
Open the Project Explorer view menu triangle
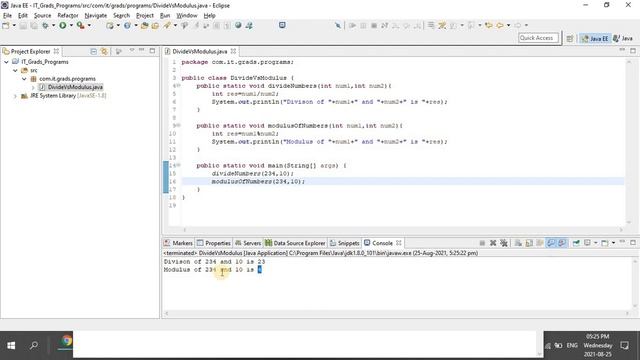(x=131, y=51)
